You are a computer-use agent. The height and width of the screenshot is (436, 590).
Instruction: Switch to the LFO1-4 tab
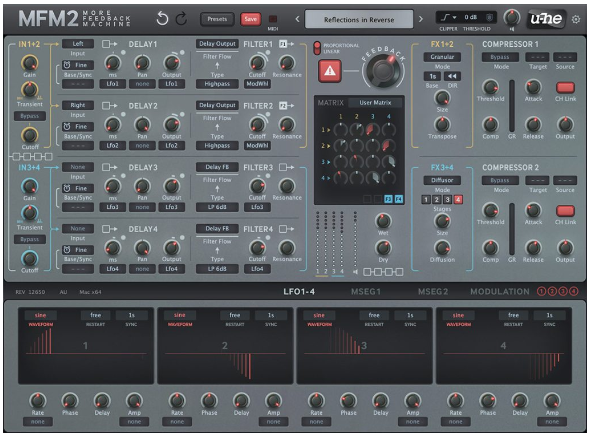299,292
